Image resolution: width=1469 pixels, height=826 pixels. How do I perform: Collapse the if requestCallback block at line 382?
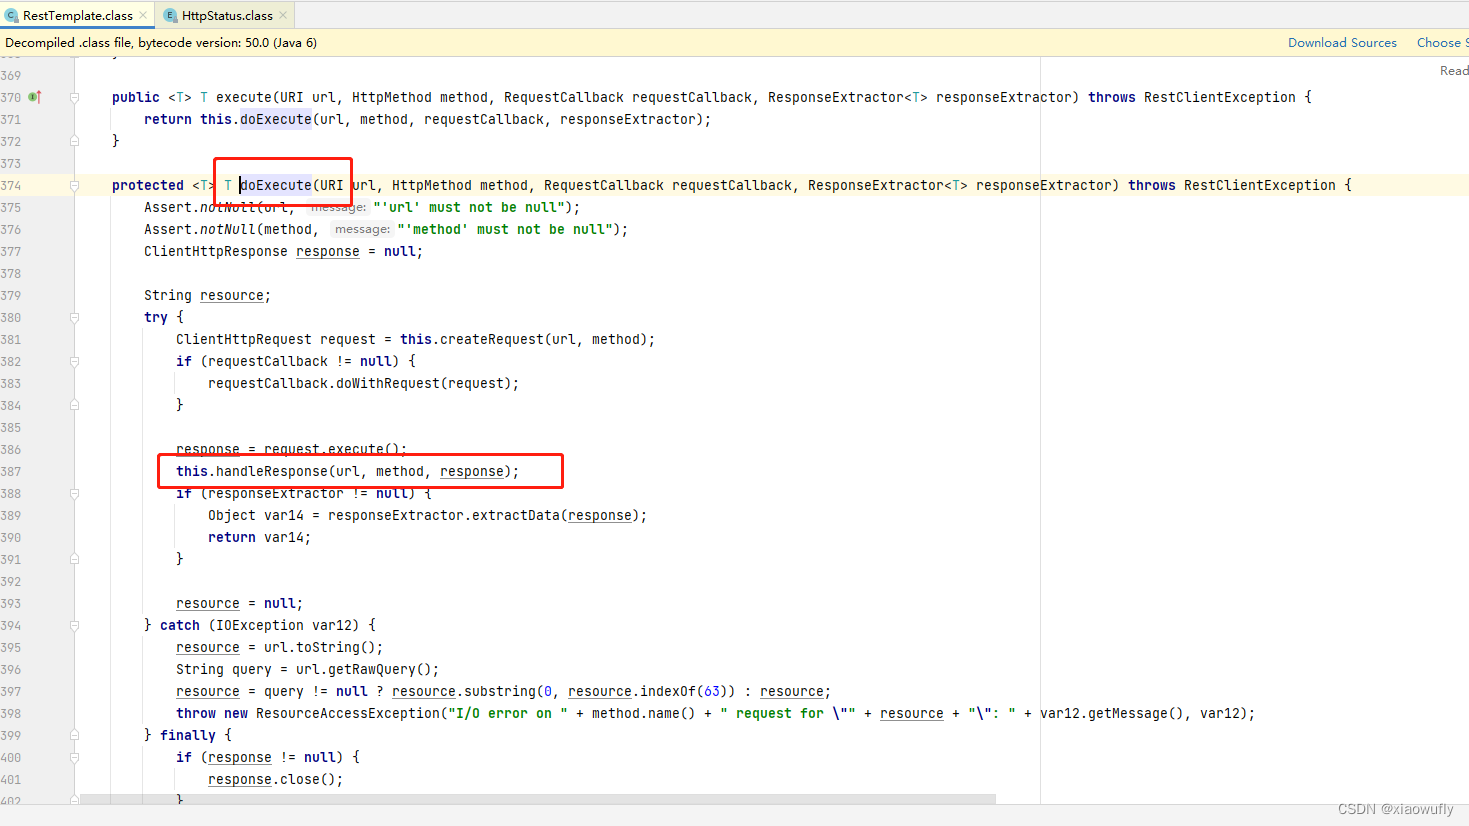pyautogui.click(x=73, y=361)
